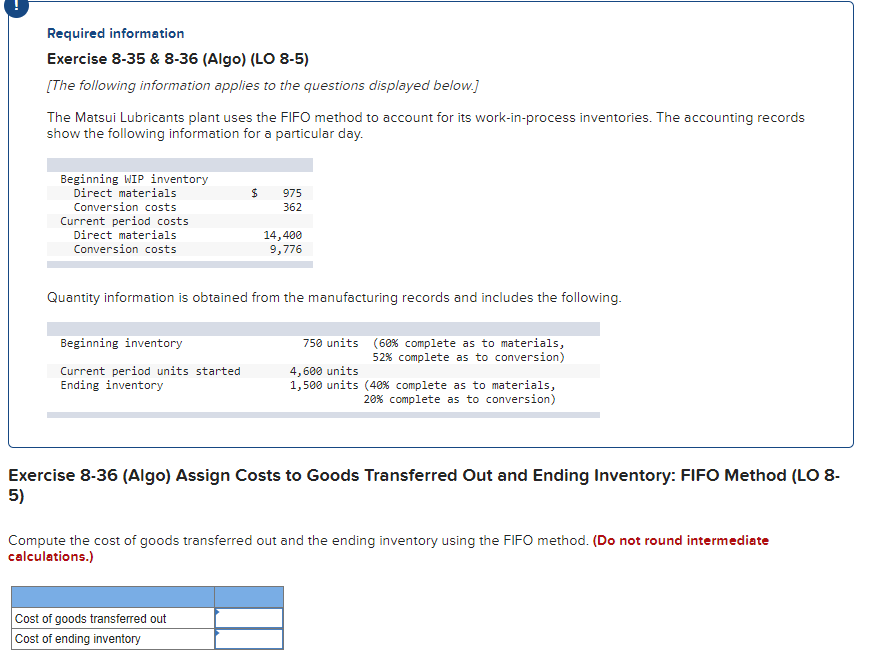
Task: Click the Conversion costs 9,776 figure
Action: click(x=287, y=249)
